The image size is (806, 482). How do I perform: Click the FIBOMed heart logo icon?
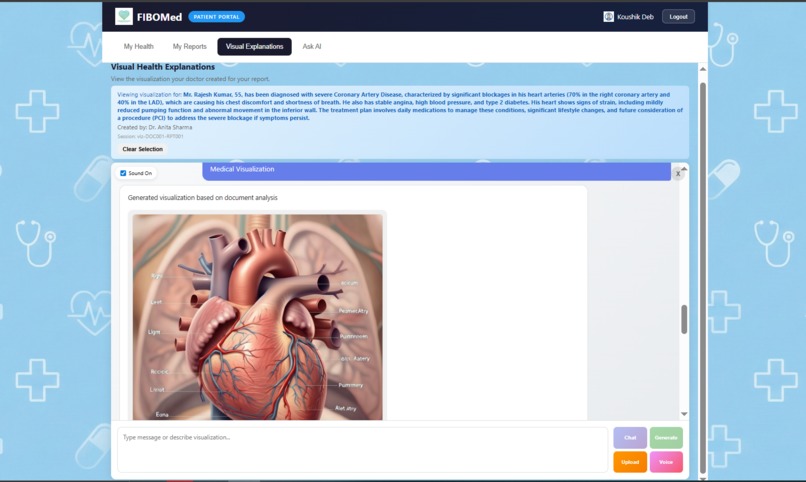click(x=124, y=16)
